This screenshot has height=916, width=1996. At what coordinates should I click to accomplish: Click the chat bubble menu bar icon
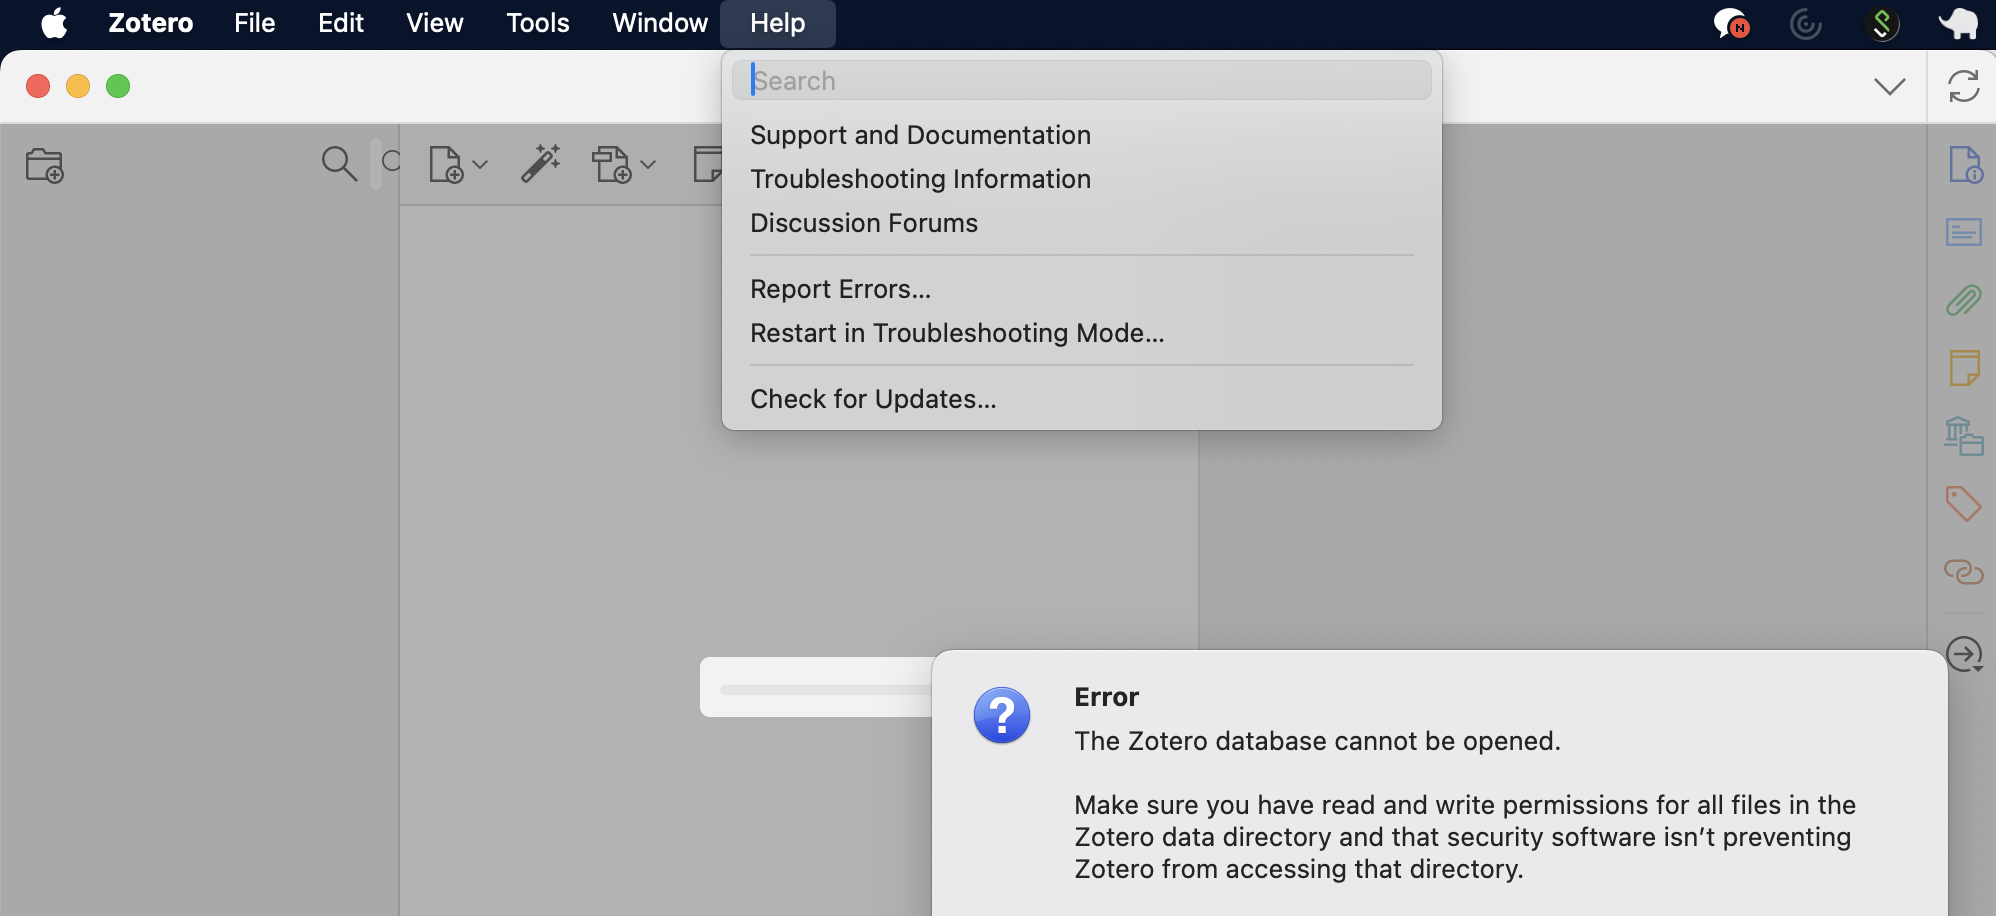tap(1731, 23)
